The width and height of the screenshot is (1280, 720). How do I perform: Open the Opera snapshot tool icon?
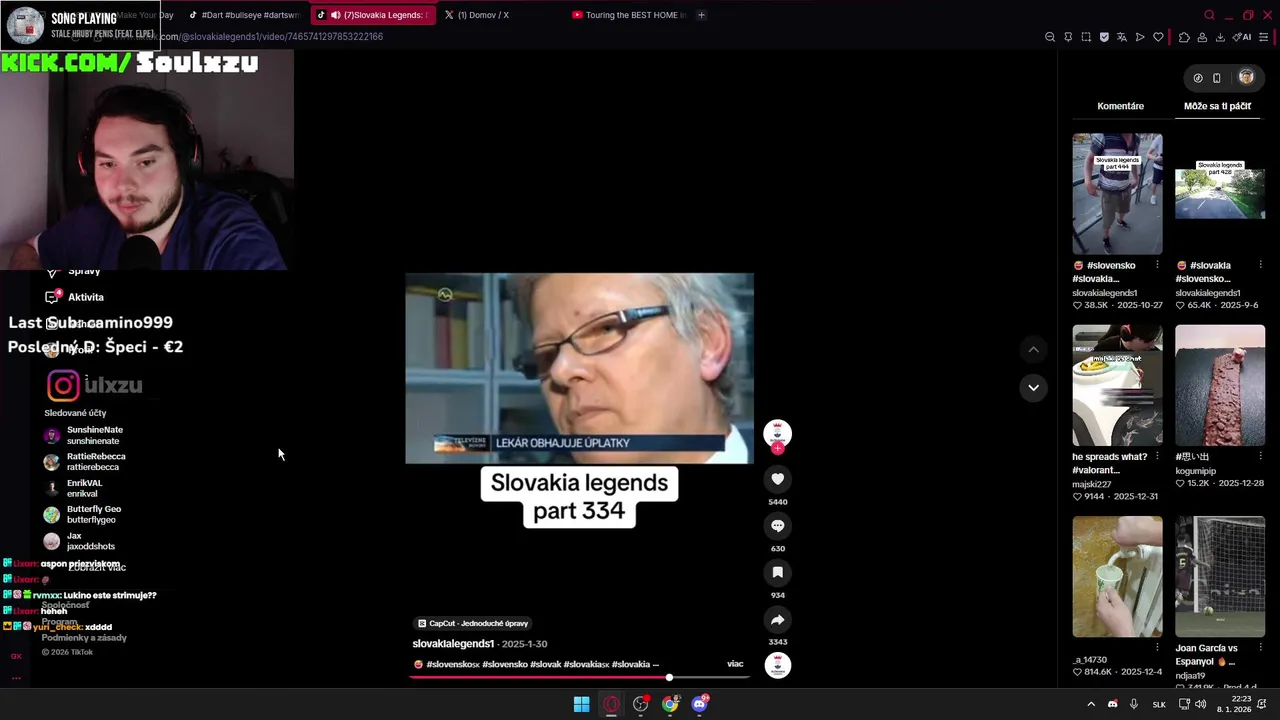pyautogui.click(x=1086, y=37)
